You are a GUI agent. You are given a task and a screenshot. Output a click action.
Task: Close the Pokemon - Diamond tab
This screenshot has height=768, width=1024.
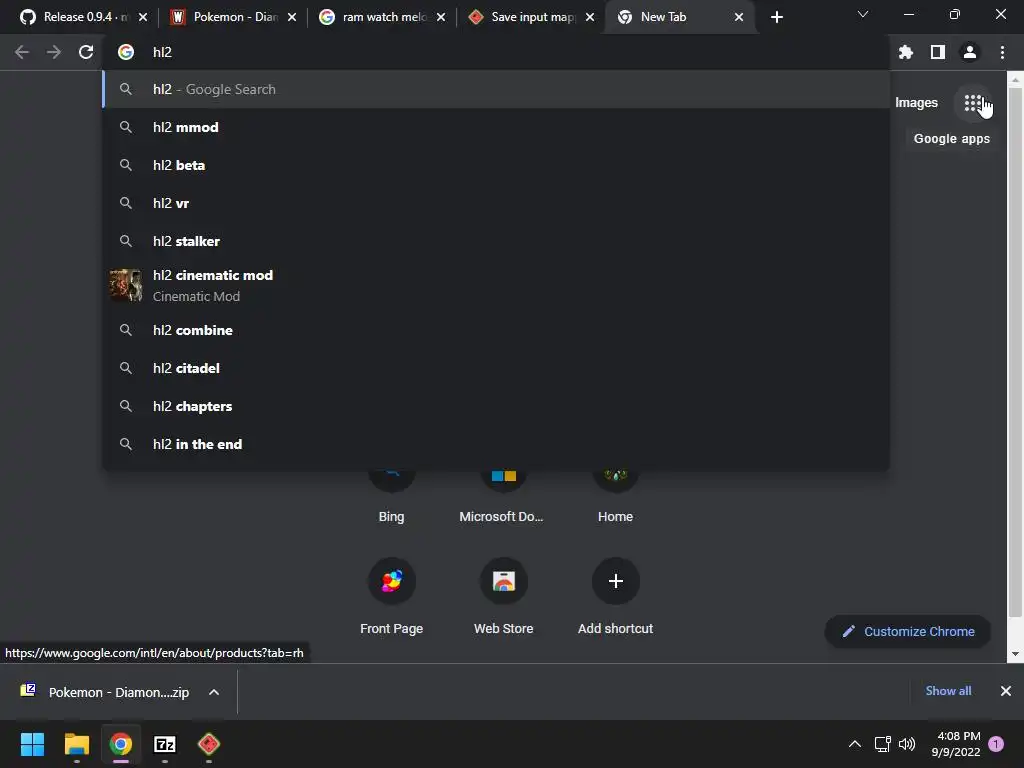coord(292,17)
